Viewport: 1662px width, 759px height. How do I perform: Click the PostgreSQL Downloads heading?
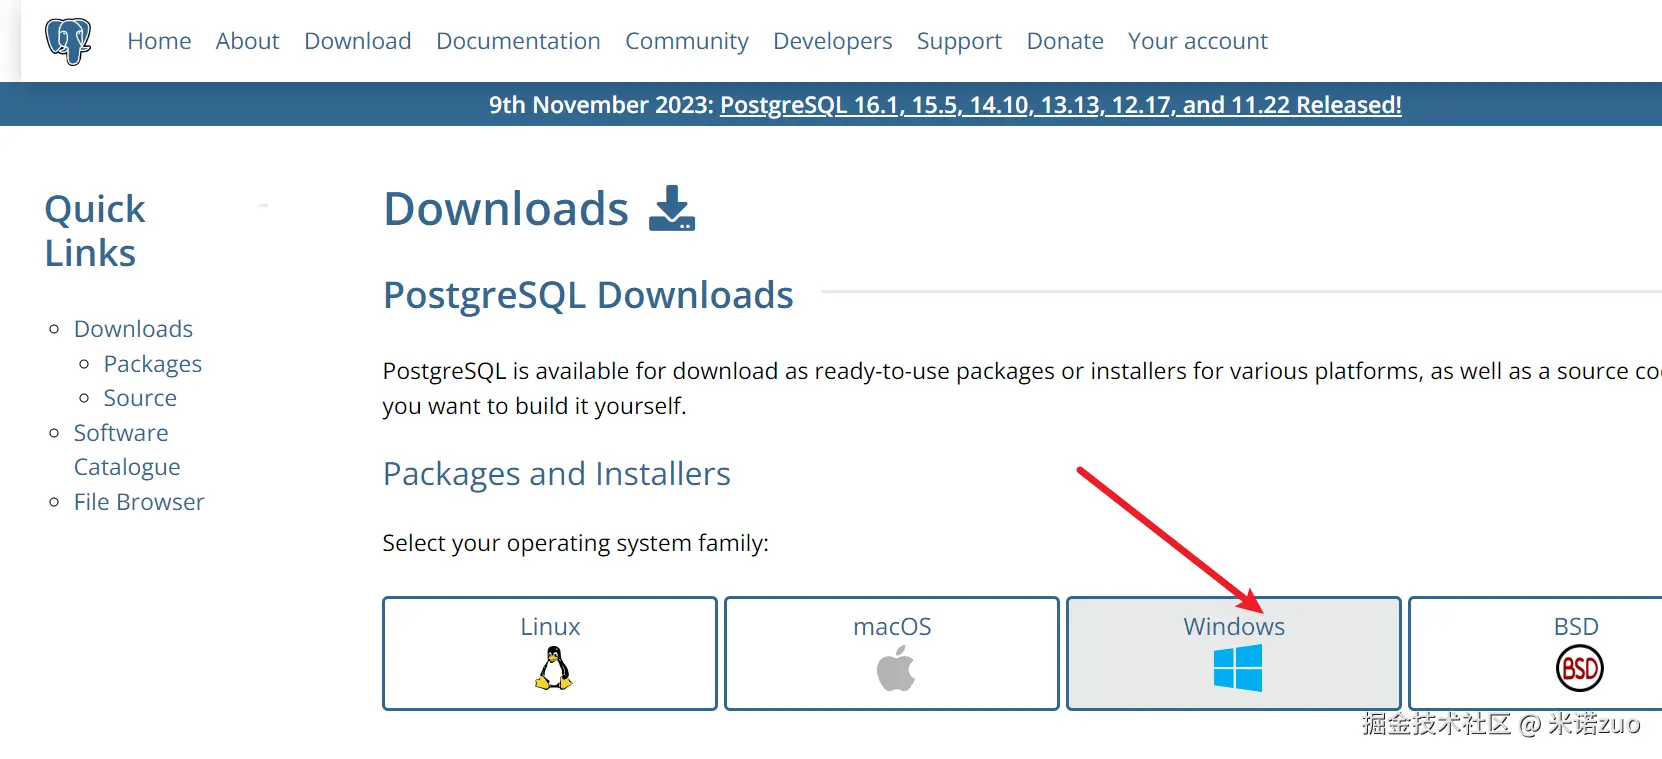pos(588,295)
